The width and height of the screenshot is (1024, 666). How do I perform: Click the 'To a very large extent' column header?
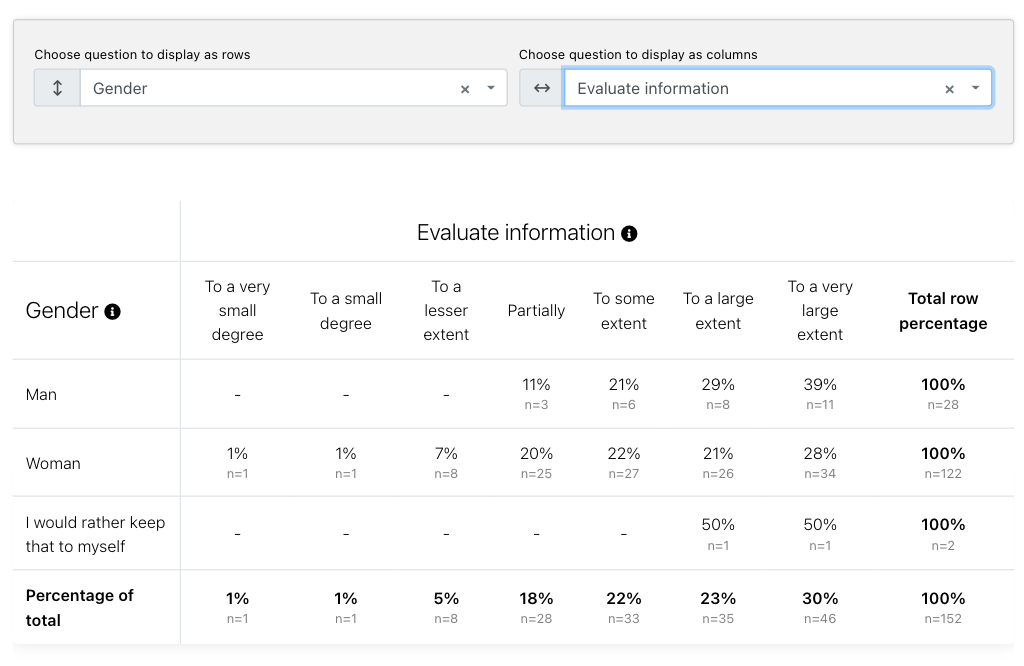pos(820,311)
